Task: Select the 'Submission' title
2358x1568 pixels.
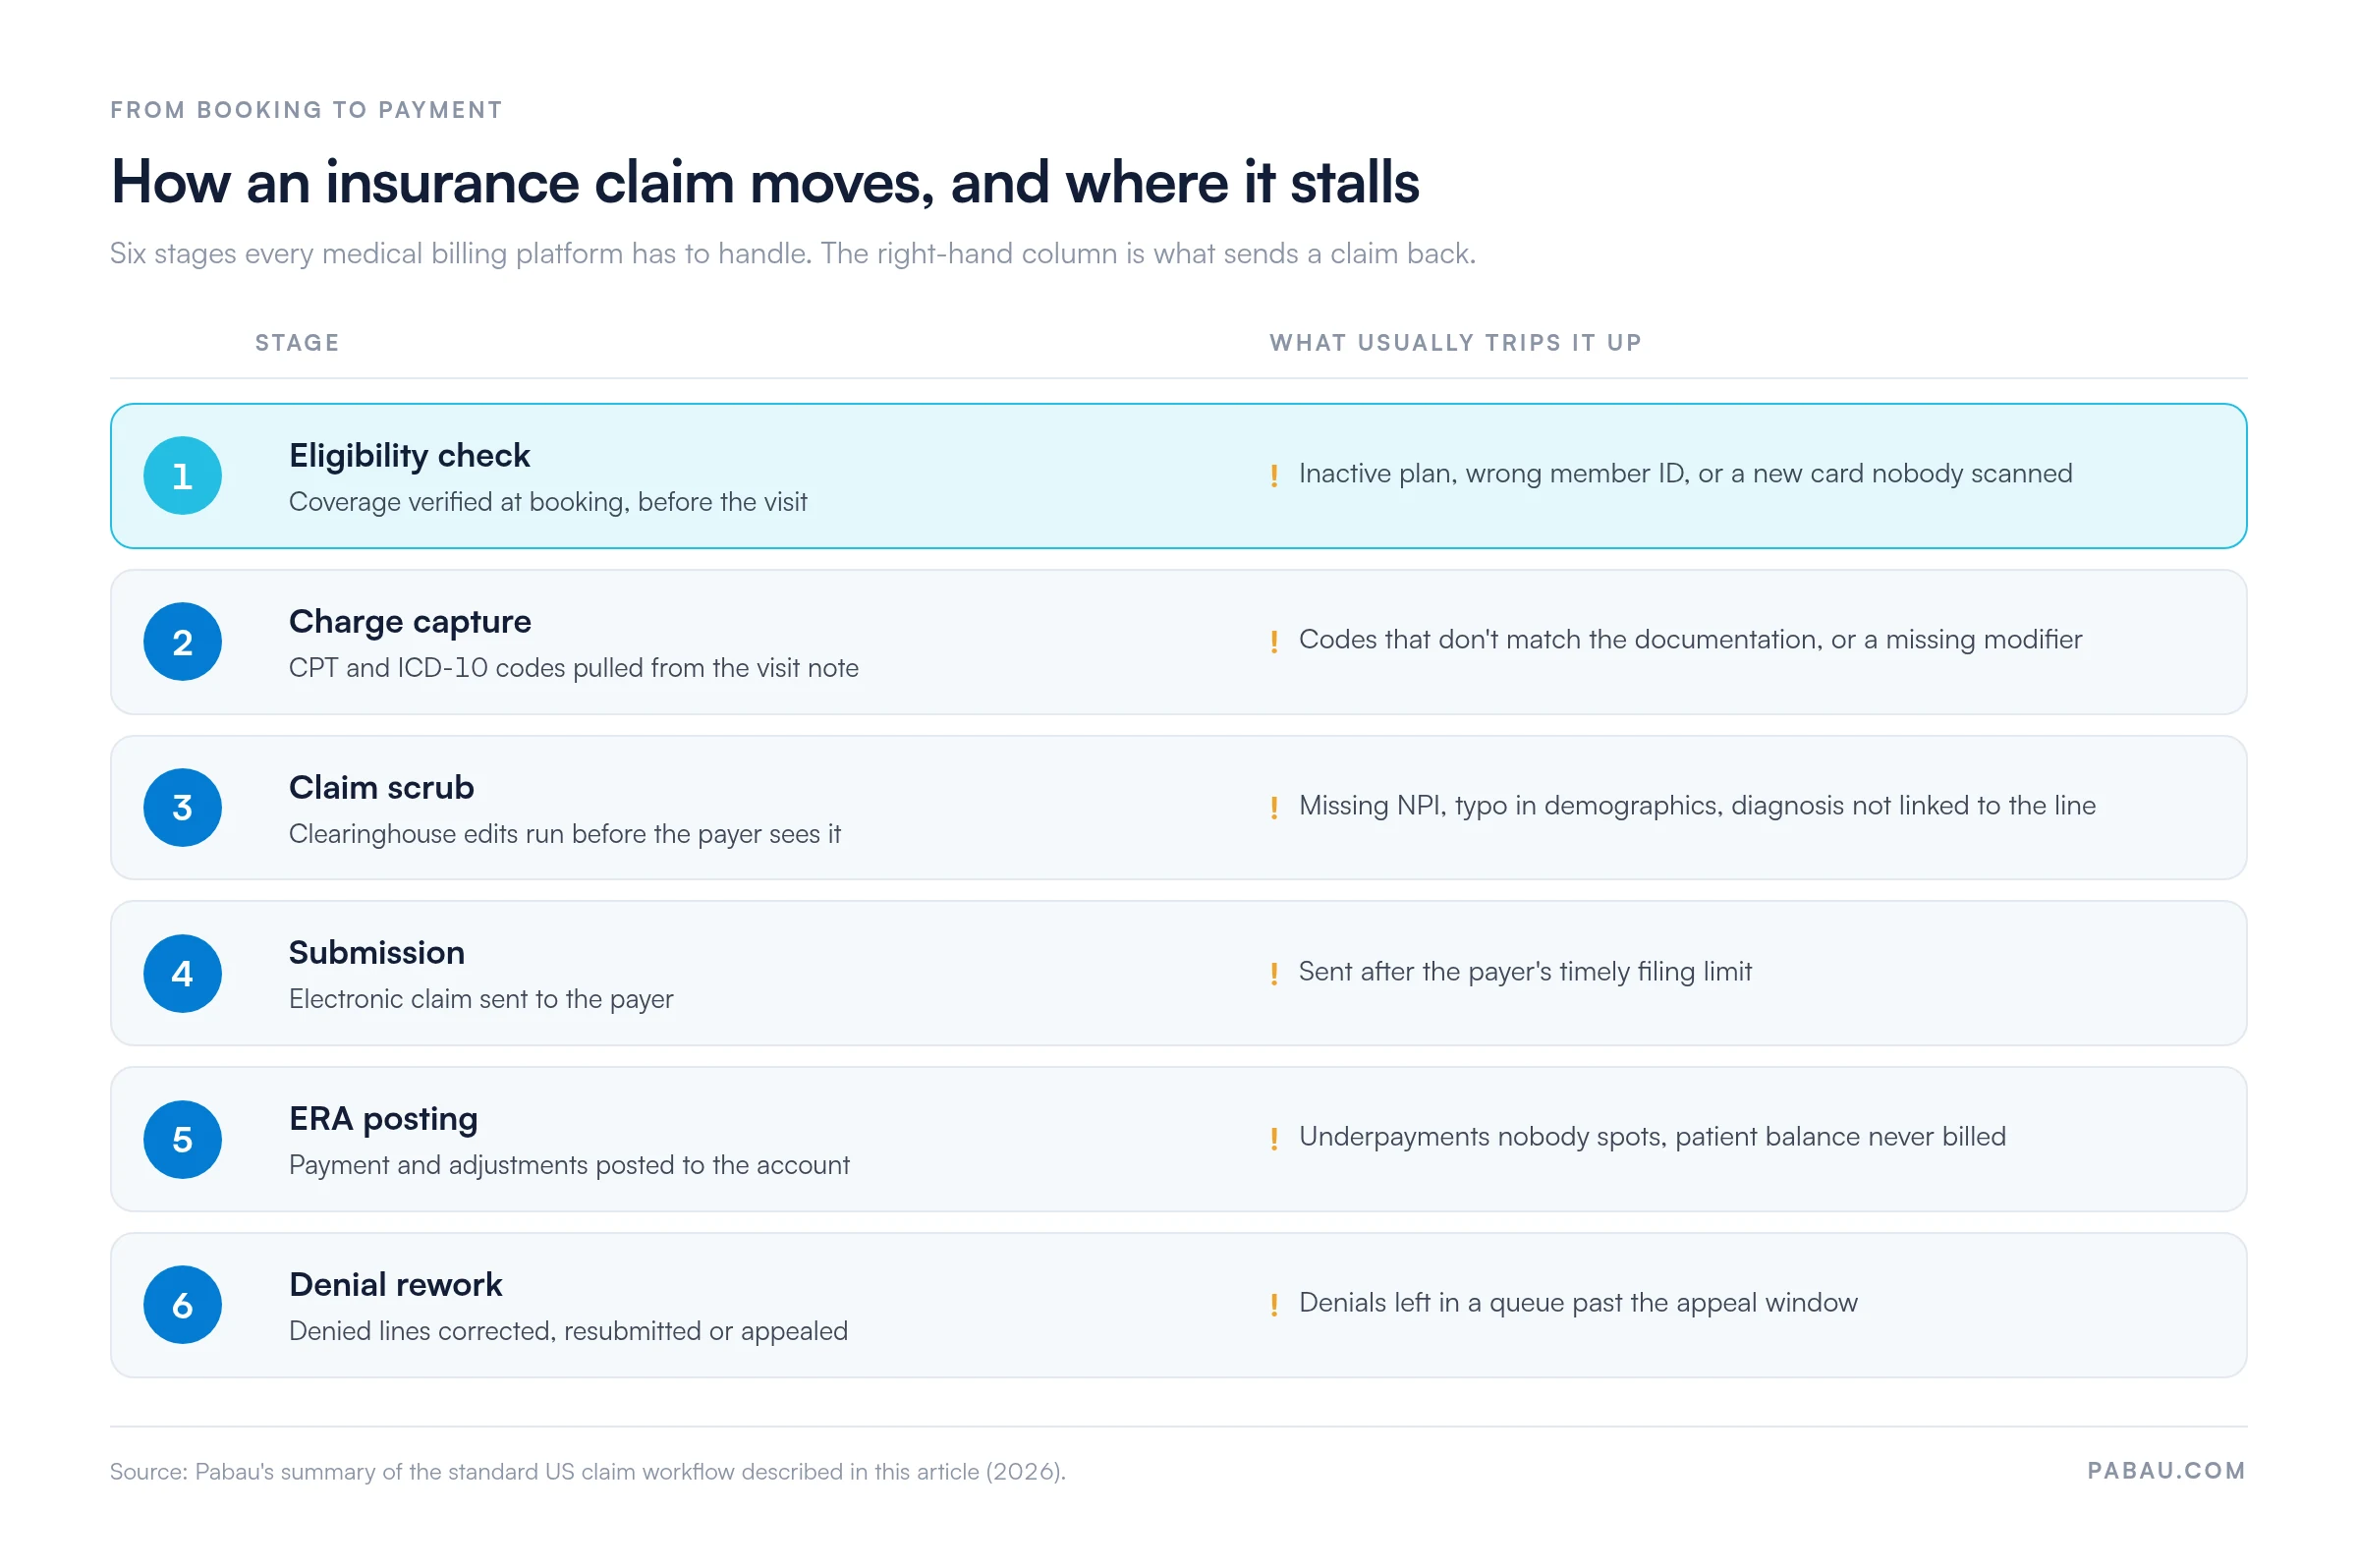Action: pyautogui.click(x=377, y=953)
